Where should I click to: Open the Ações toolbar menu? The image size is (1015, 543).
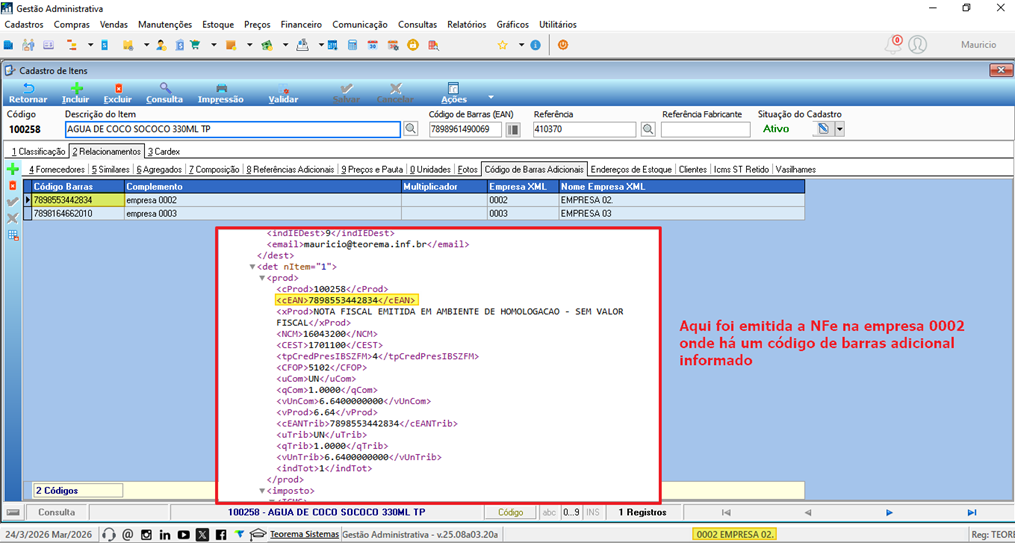click(454, 94)
